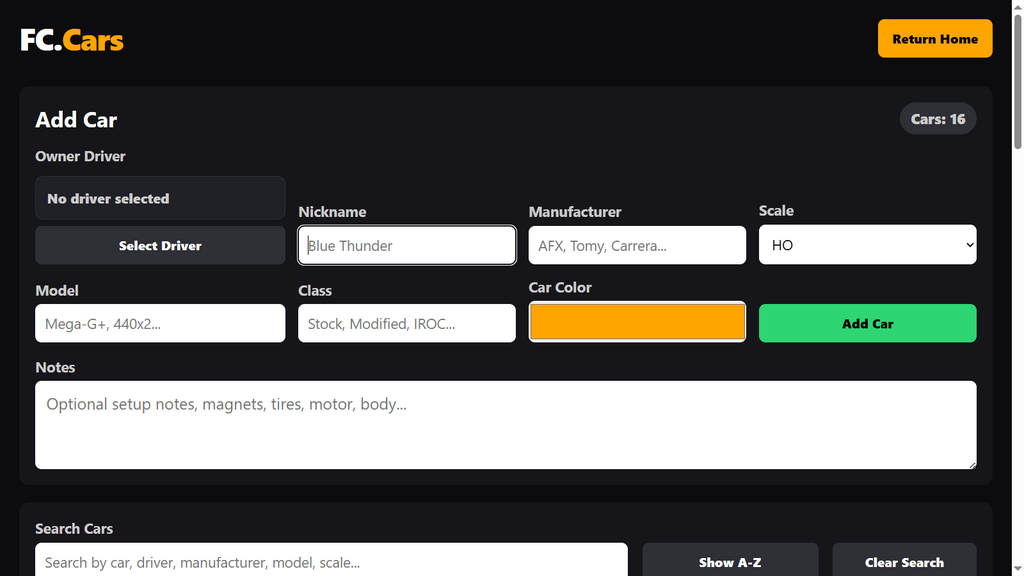This screenshot has height=576, width=1024.
Task: Click the Add Car heading
Action: coord(76,120)
